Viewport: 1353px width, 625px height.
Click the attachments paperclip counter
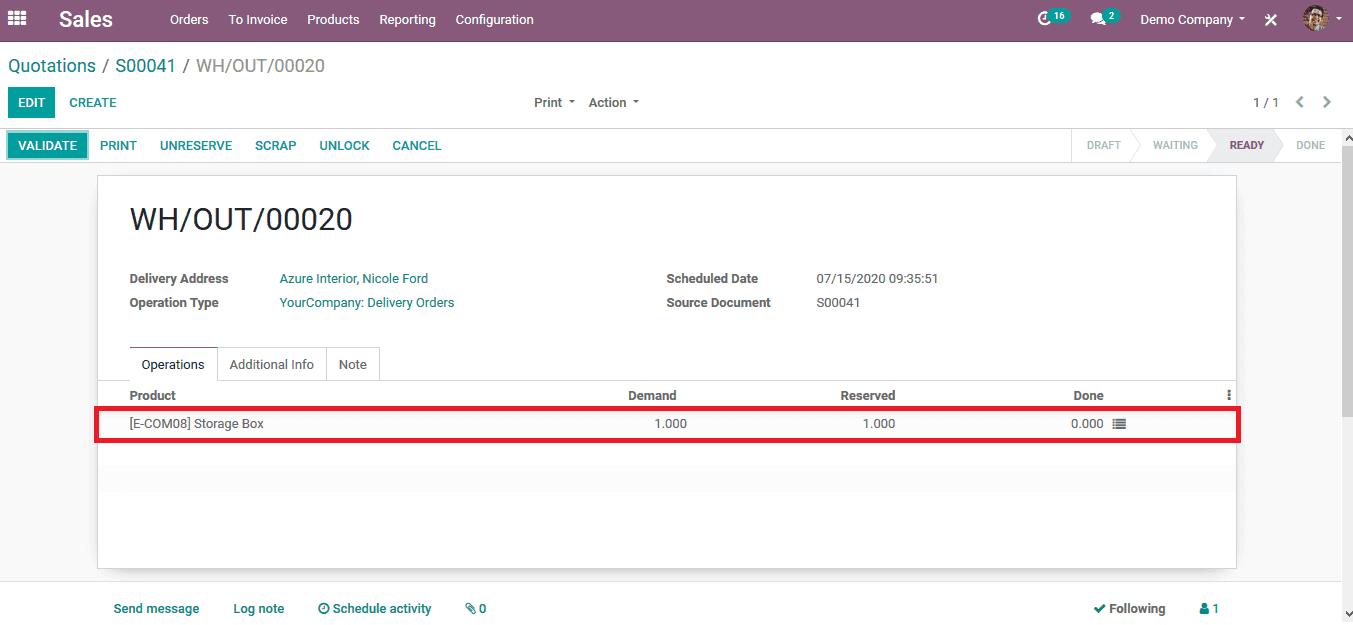coord(475,608)
